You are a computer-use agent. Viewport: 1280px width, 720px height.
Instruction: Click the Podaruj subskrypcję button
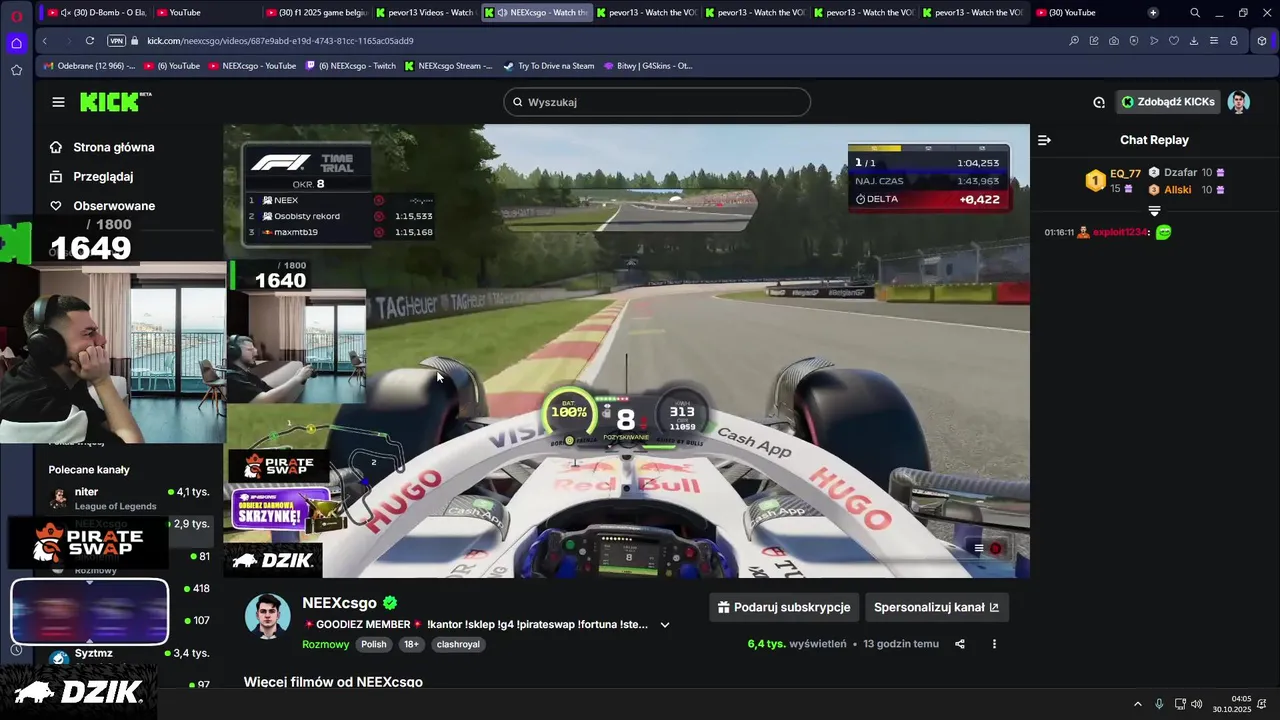pos(784,607)
